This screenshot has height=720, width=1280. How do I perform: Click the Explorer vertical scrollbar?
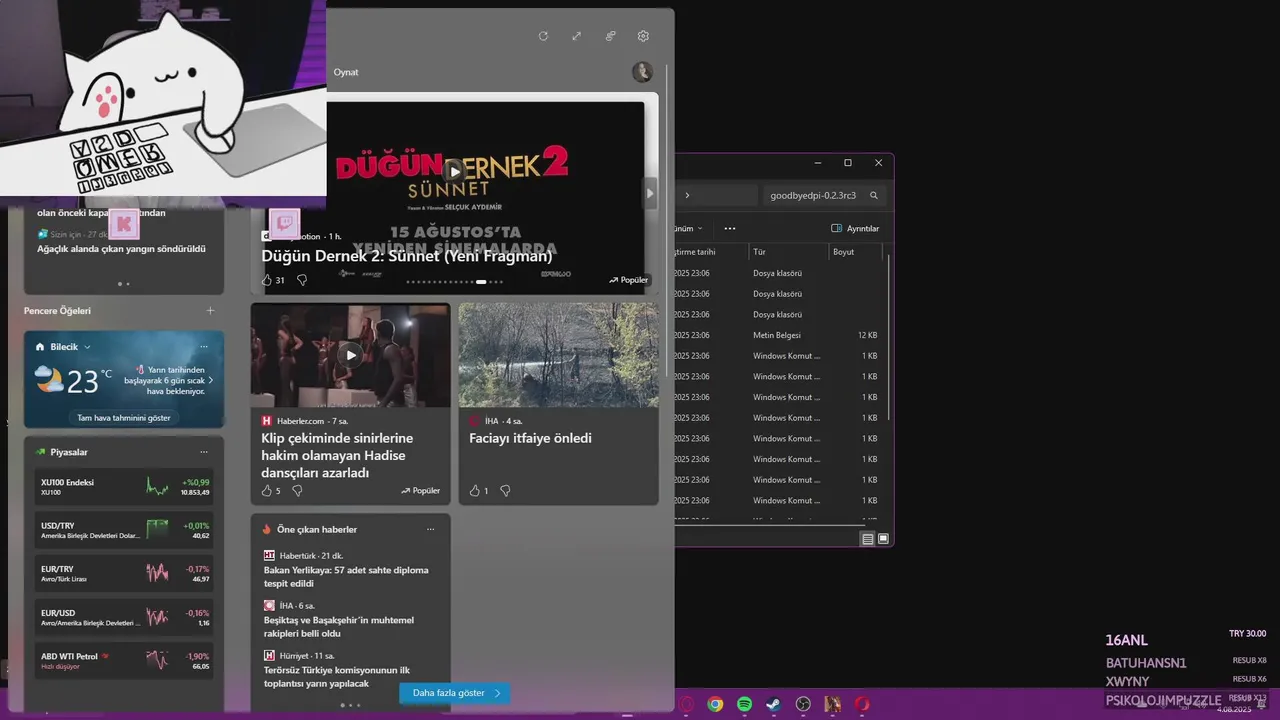(888, 340)
